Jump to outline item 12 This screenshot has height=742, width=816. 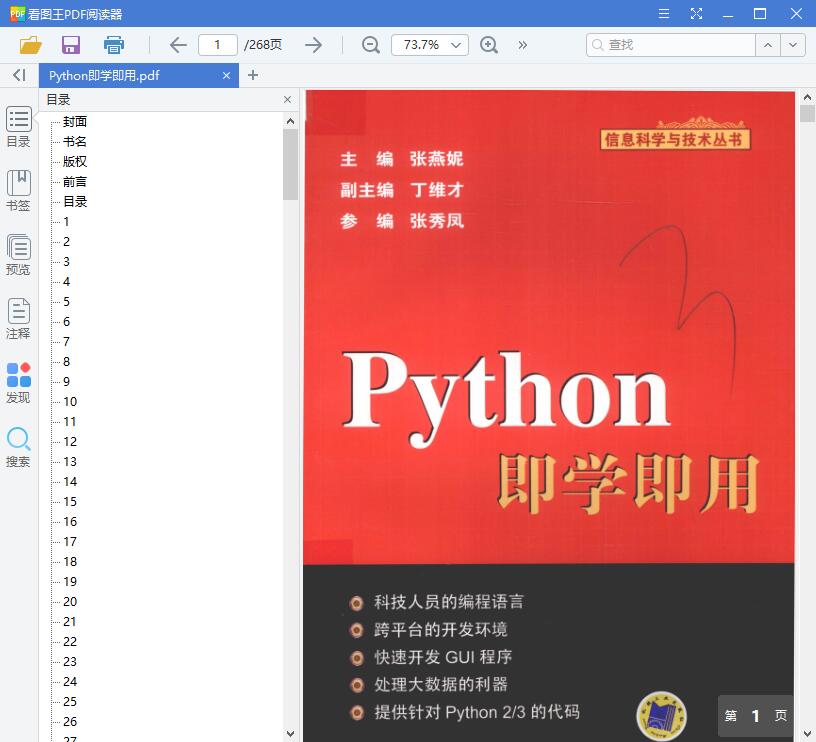[70, 442]
